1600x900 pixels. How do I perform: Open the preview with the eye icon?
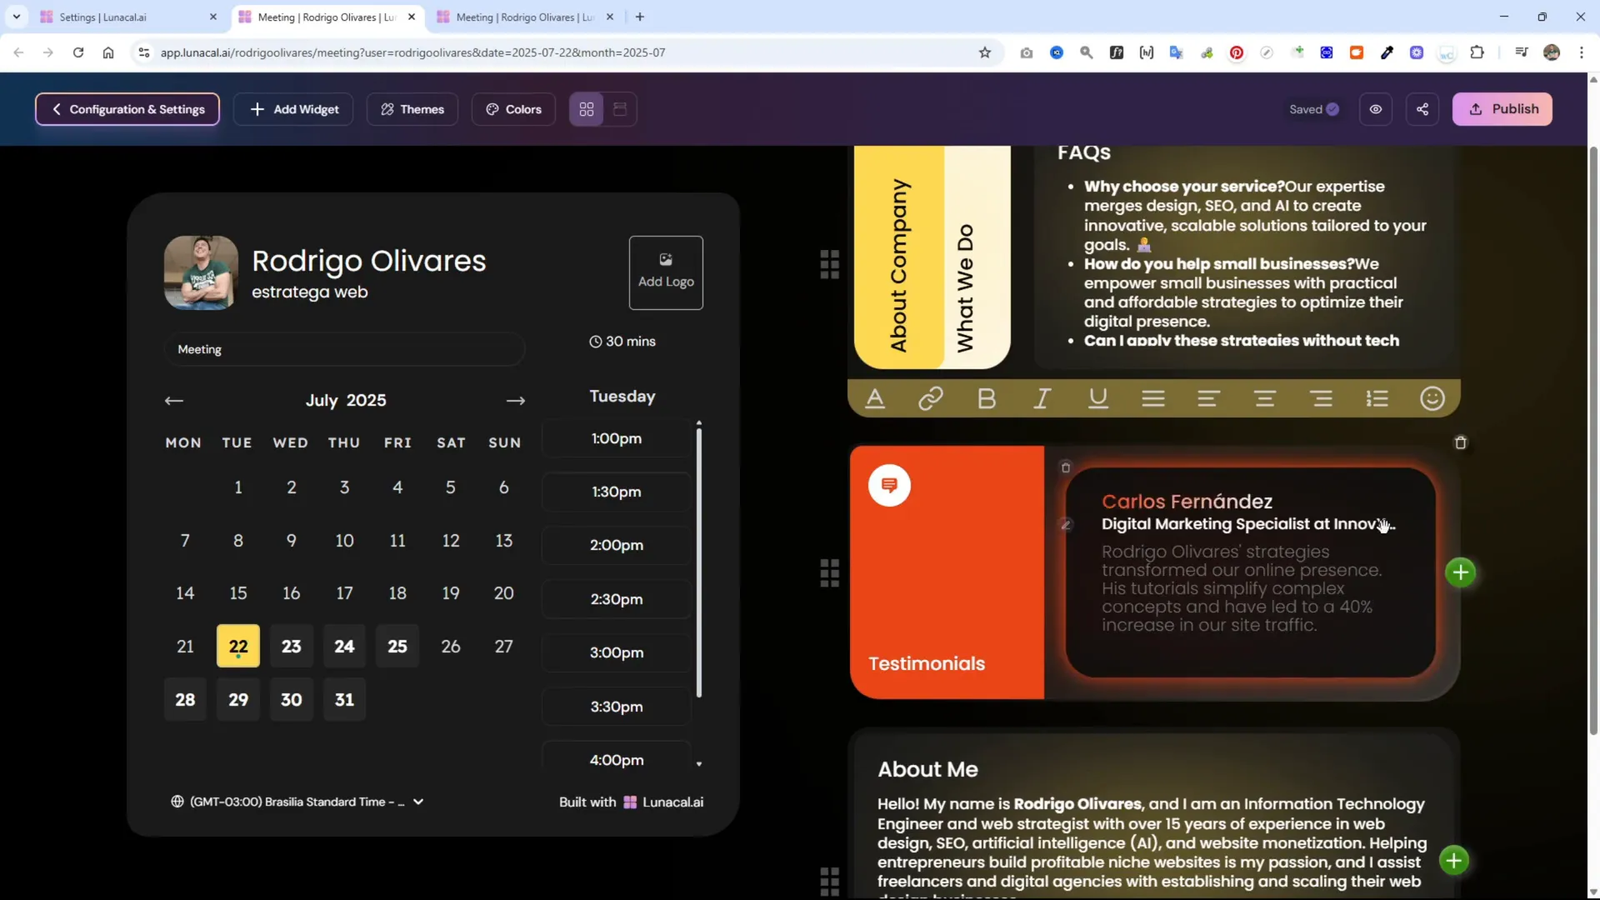(1375, 109)
